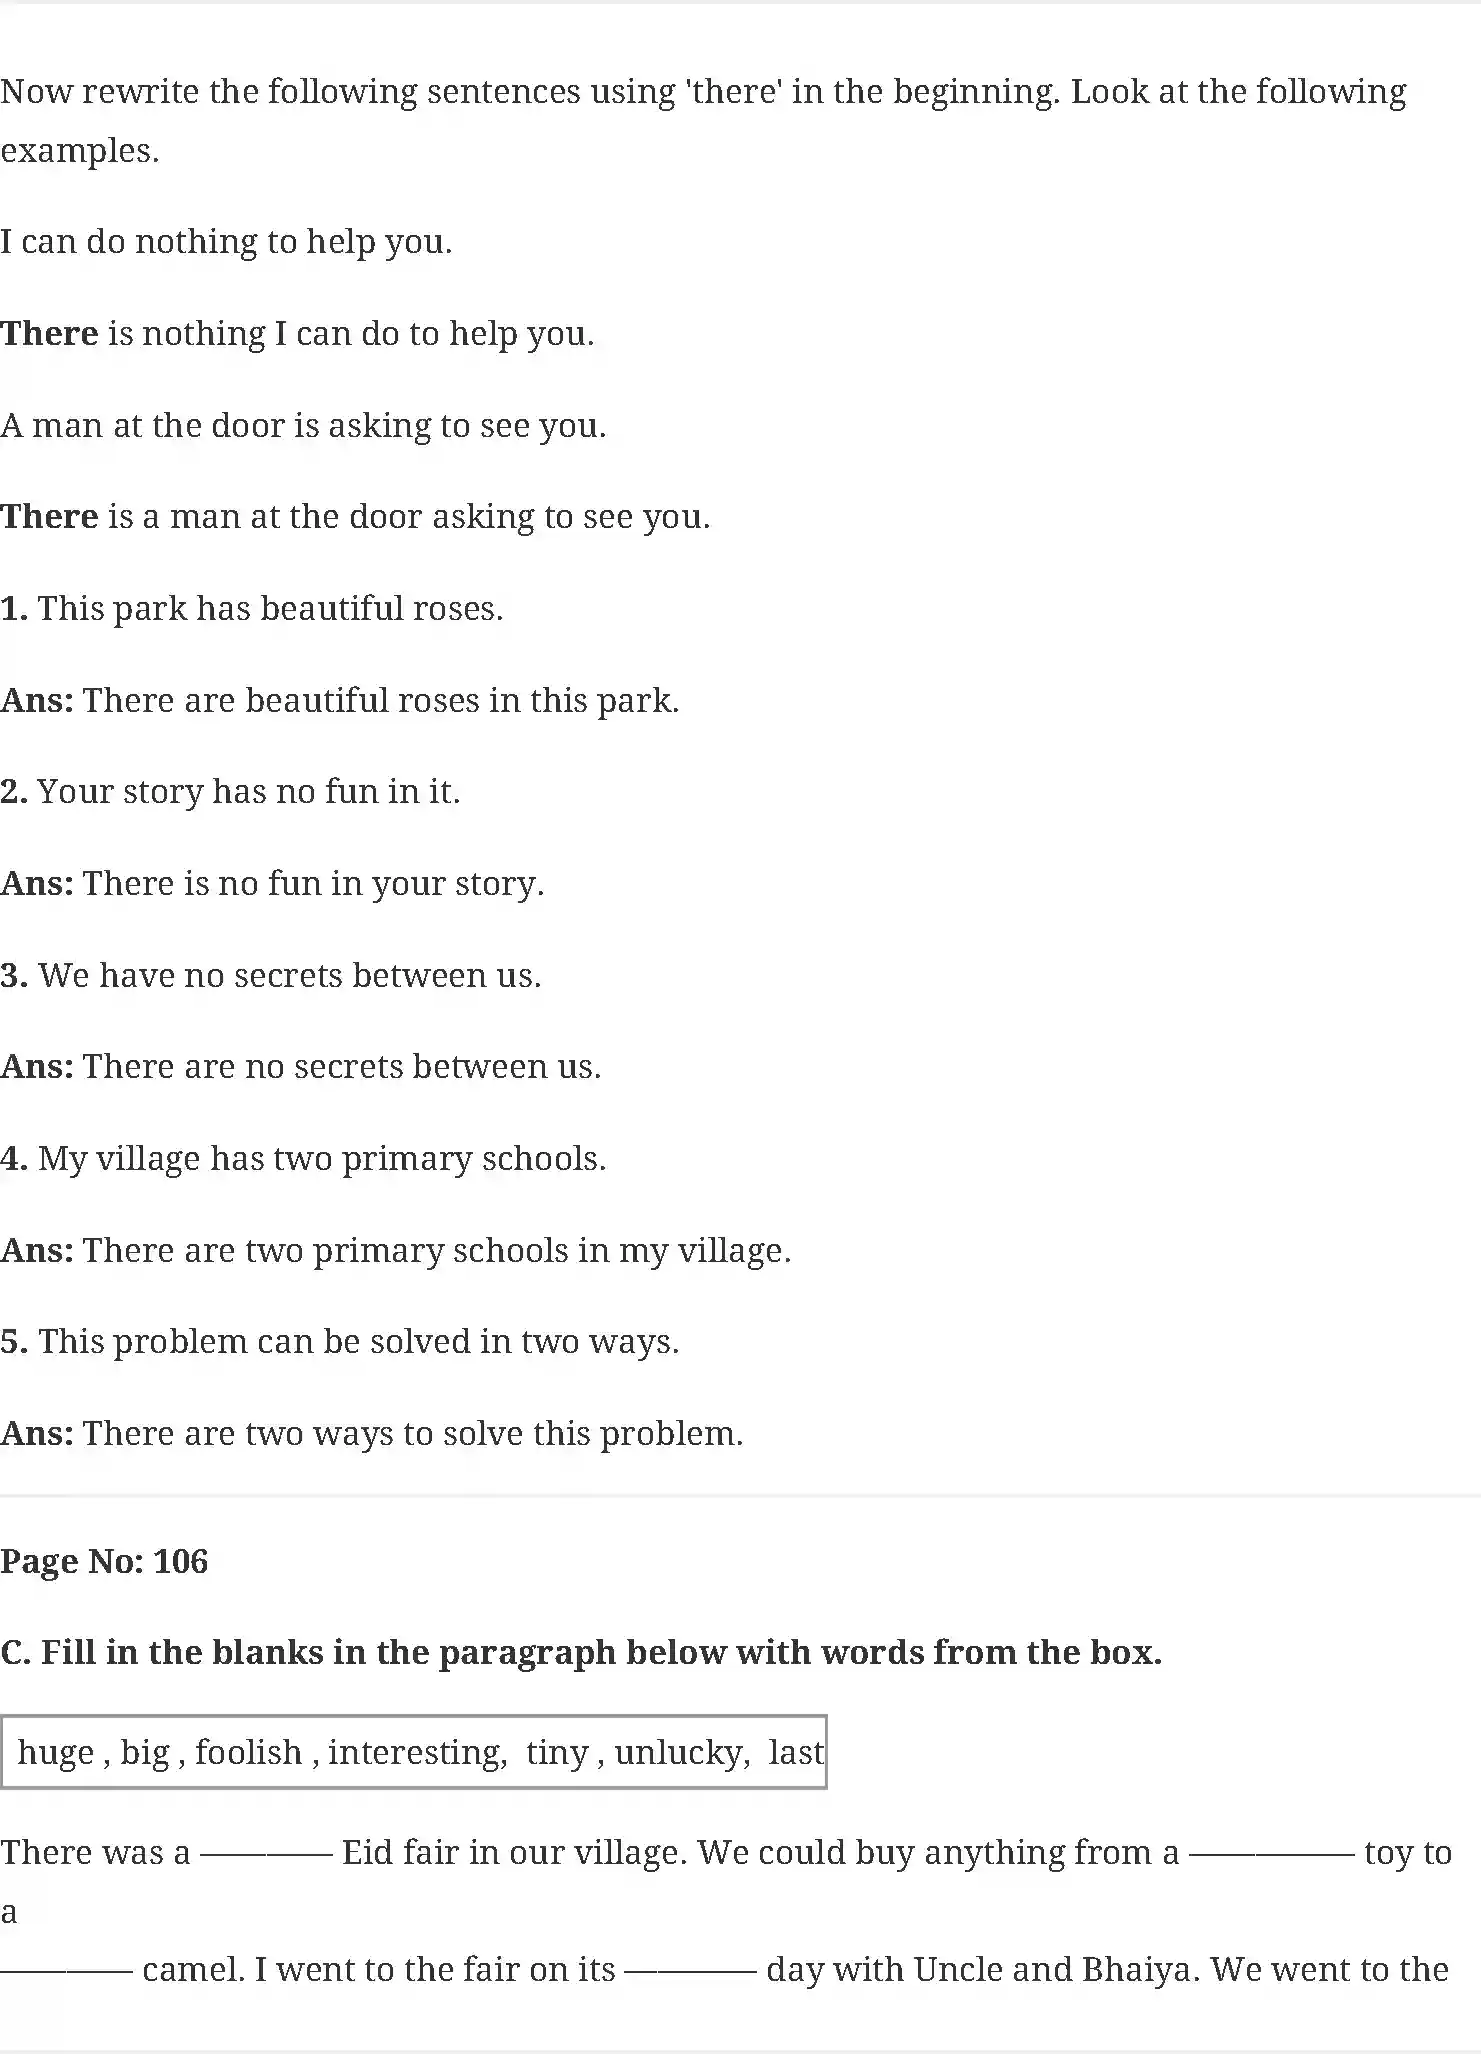Viewport: 1481px width, 2054px height.
Task: Click the instruction line 'Now rewrite the following sentences'
Action: 703,92
